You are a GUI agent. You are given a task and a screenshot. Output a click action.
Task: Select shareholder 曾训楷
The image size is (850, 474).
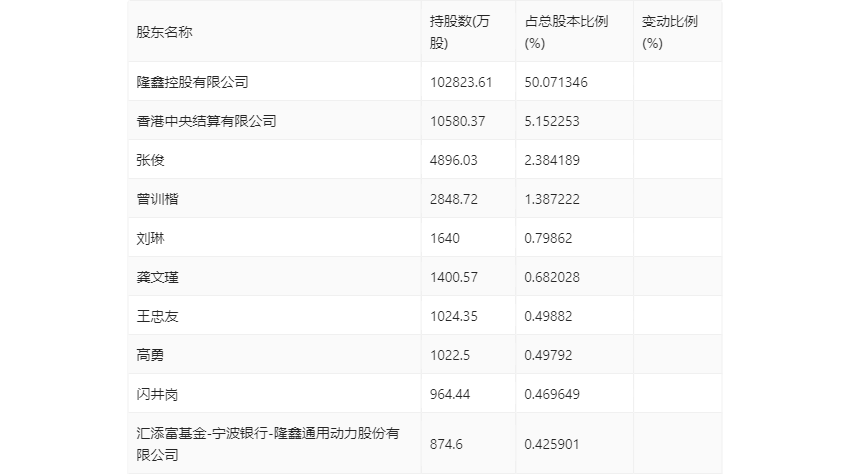(x=157, y=199)
